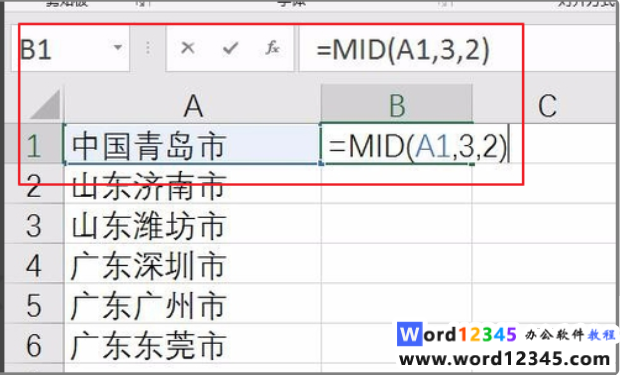The image size is (620, 375).
Task: Open Insert Function fx icon
Action: pos(272,48)
